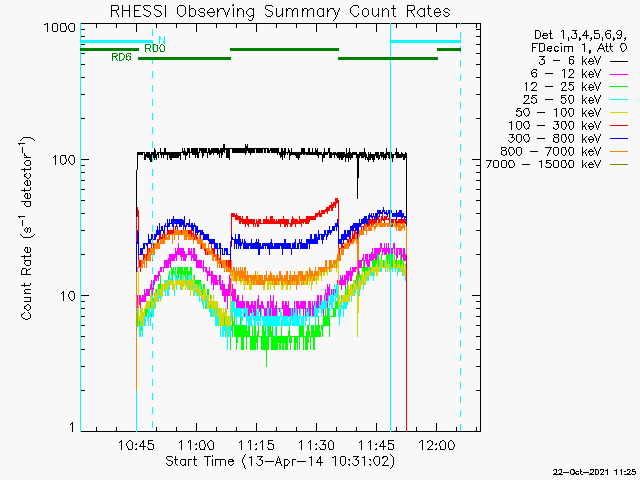
Task: Select the '6 - 12 keV' legend label
Action: click(x=566, y=74)
